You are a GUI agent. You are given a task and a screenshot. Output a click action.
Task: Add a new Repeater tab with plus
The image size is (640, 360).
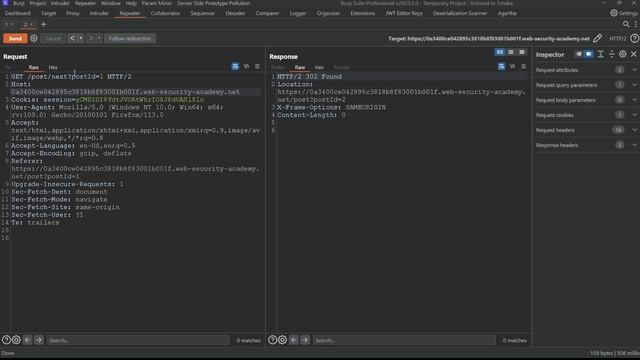pos(44,24)
